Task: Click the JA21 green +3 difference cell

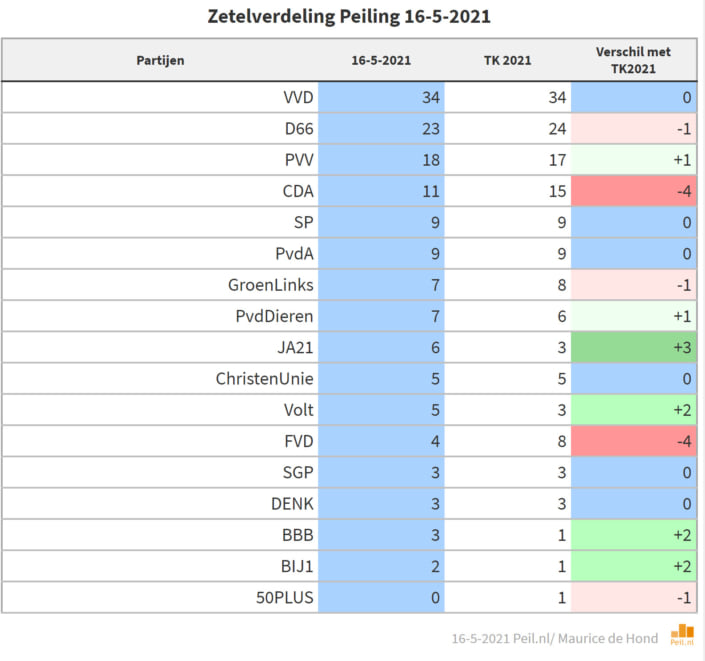Action: pos(634,347)
